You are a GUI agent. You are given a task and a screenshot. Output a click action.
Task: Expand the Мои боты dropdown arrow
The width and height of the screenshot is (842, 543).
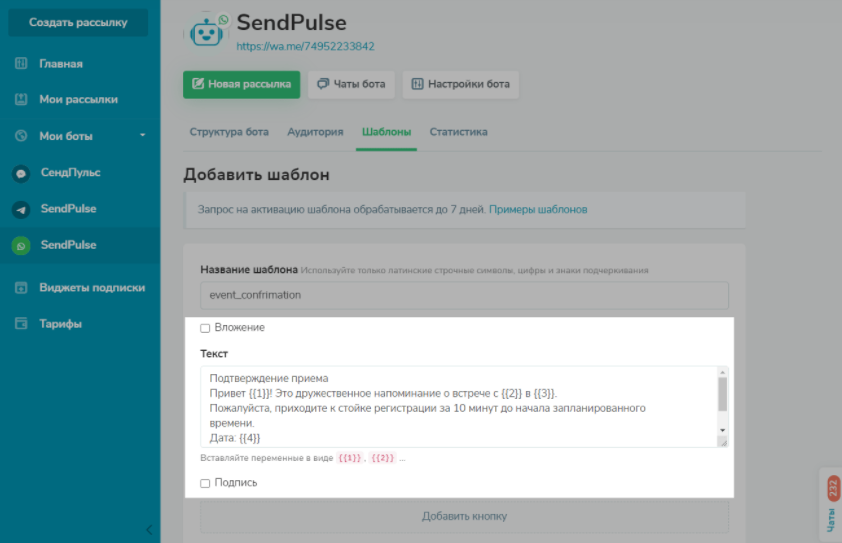click(x=142, y=136)
